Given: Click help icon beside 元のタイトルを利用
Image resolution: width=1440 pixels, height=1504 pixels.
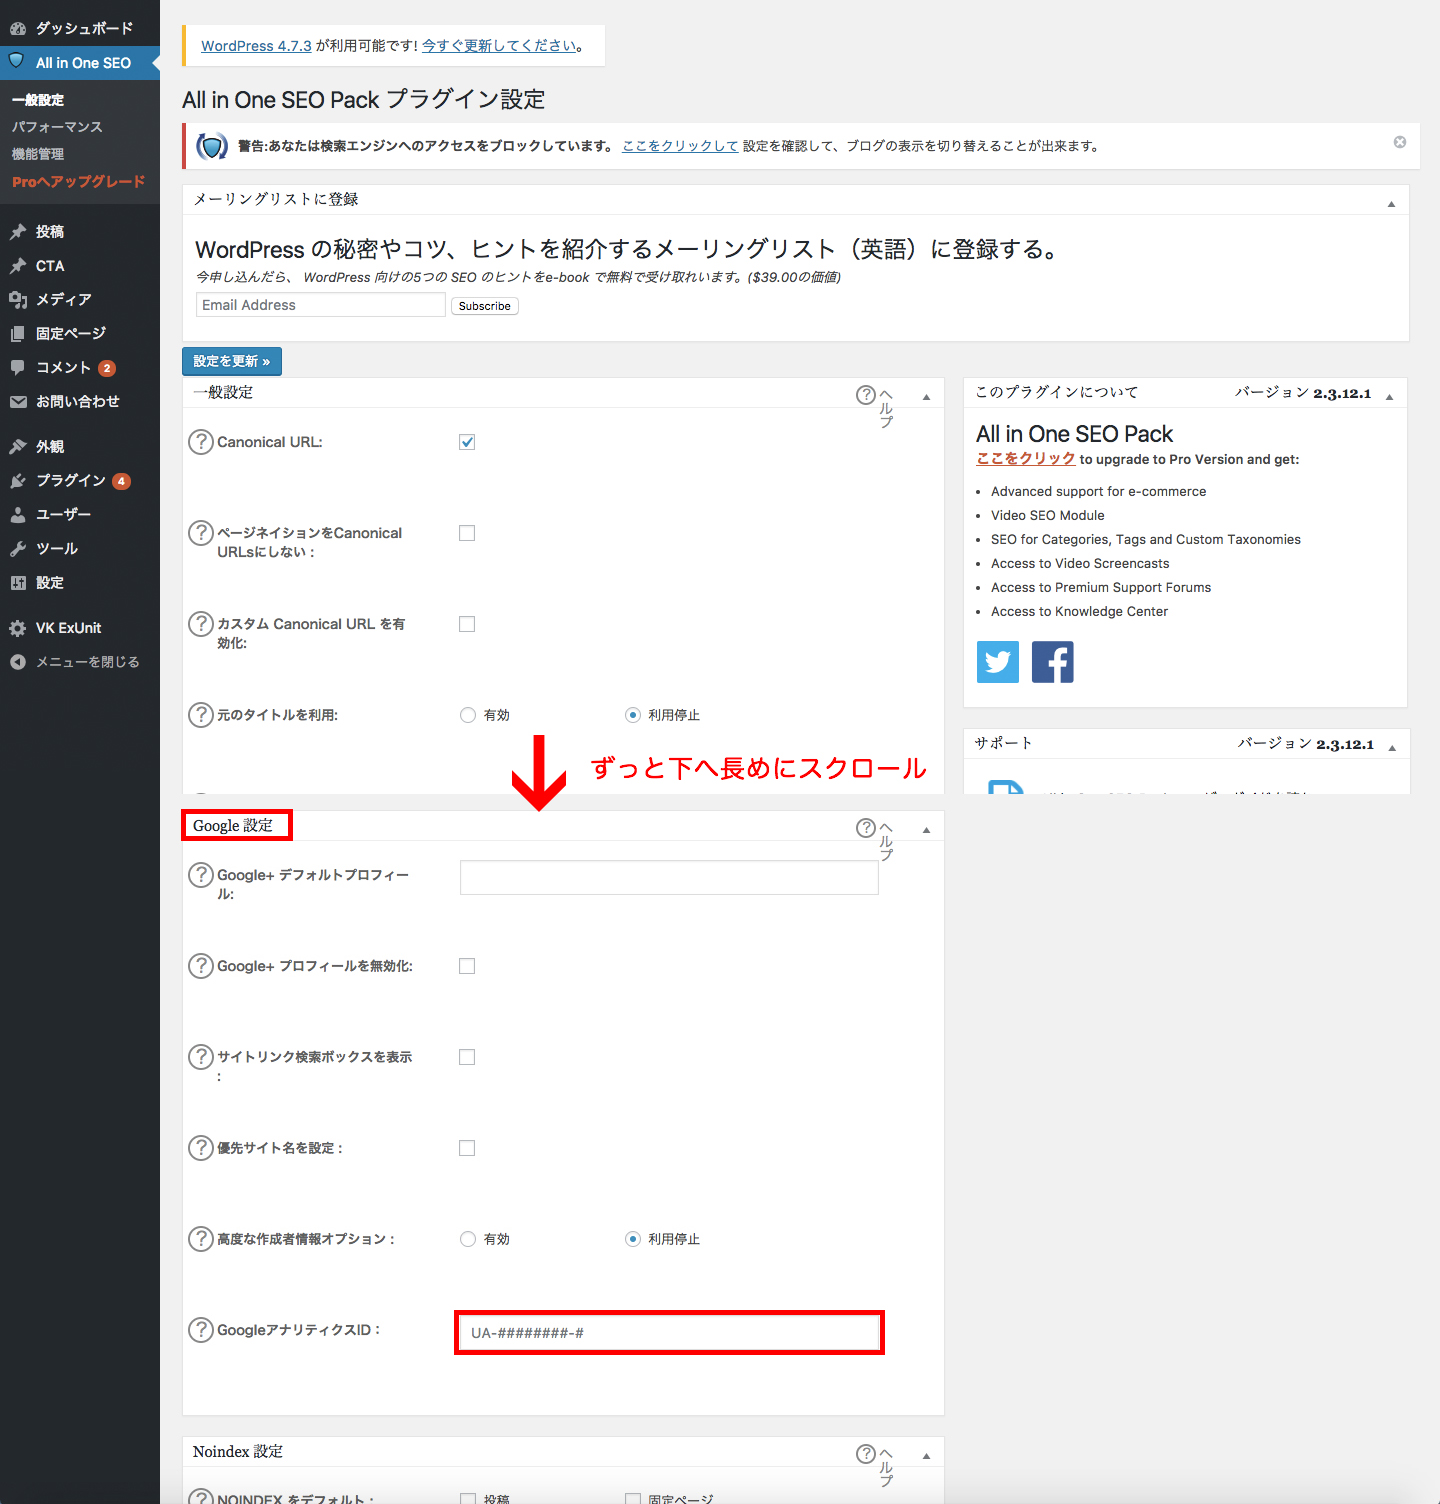Looking at the screenshot, I should tap(201, 714).
